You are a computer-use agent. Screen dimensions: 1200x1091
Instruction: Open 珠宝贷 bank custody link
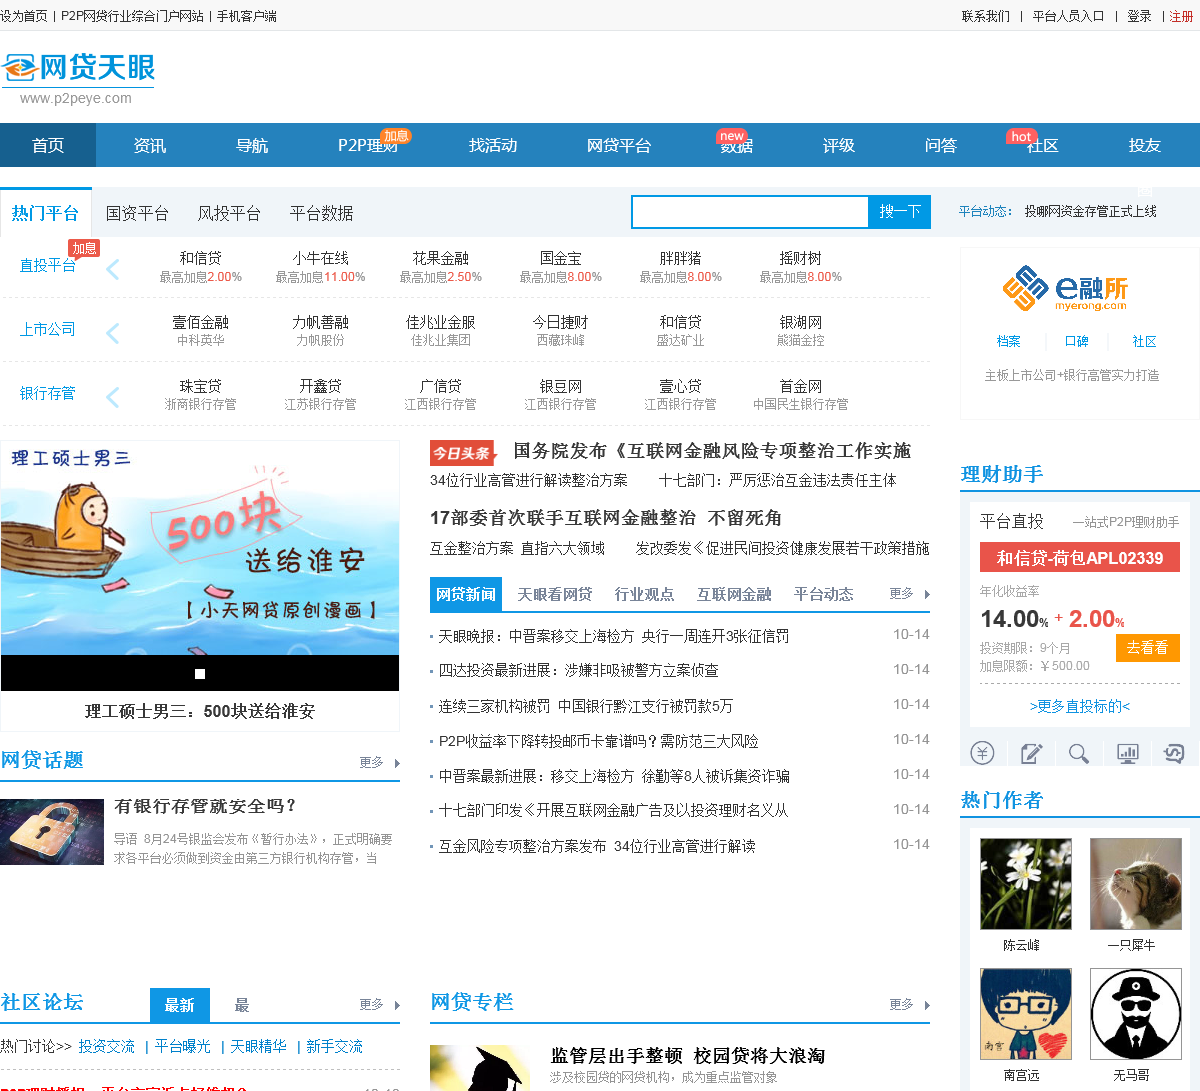[201, 386]
